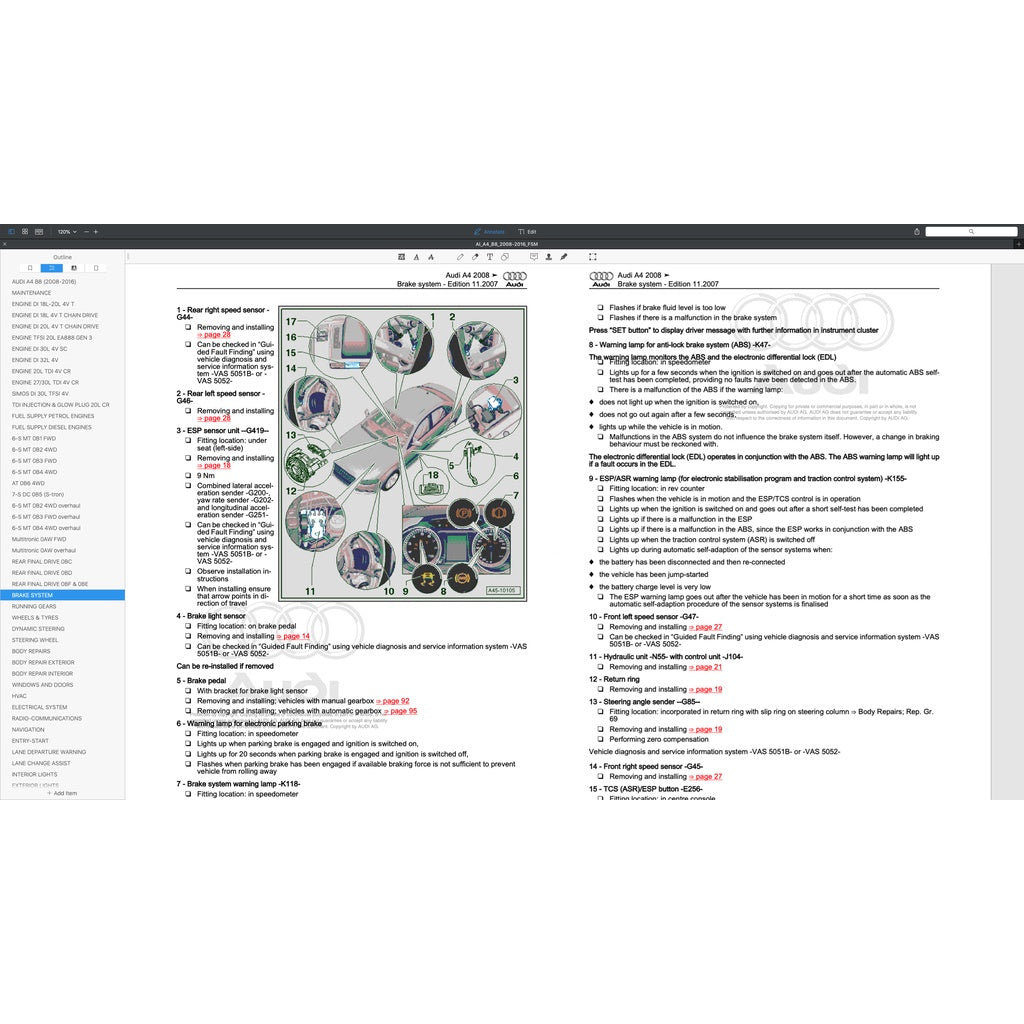This screenshot has height=1024, width=1024.
Task: Select the rectangular selection tool
Action: [x=592, y=257]
